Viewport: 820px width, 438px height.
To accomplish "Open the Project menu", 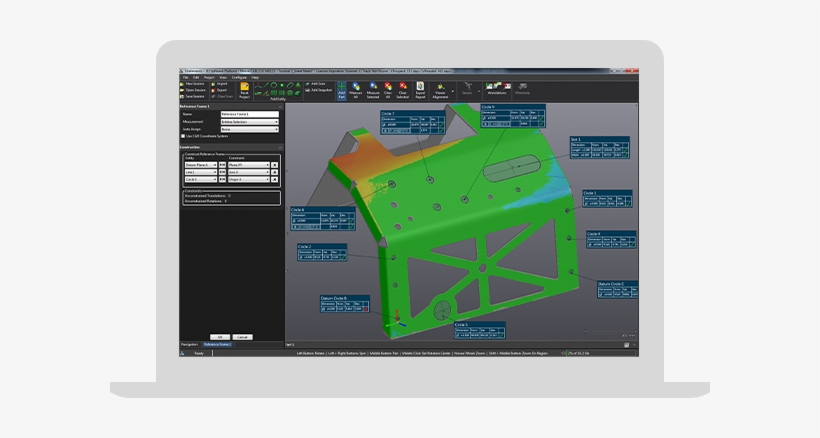I will tap(209, 77).
